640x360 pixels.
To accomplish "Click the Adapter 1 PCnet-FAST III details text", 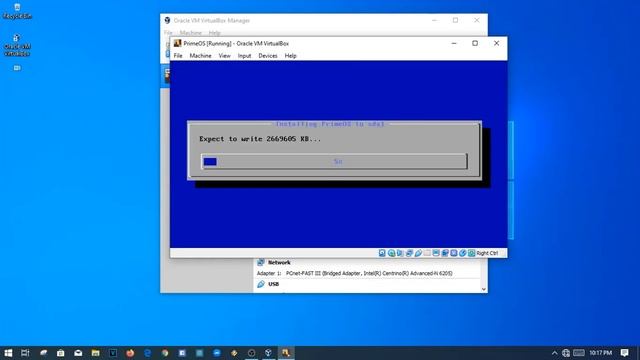I will tap(369, 273).
